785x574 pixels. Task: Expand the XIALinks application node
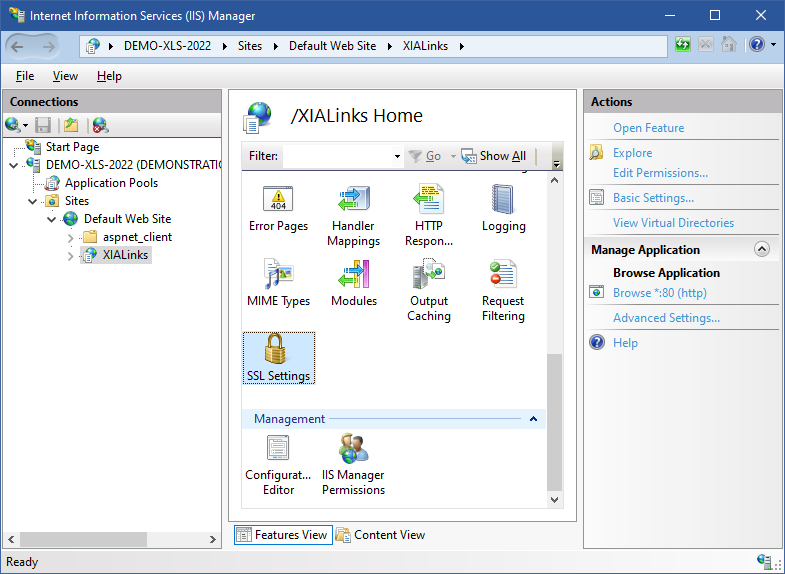coord(71,256)
